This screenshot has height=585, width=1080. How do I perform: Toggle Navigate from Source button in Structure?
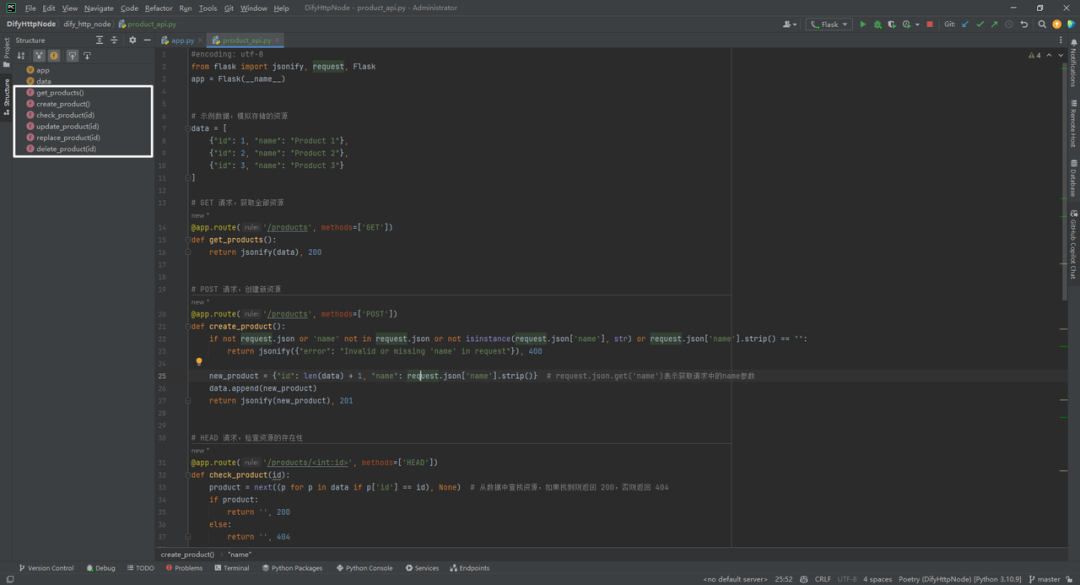(x=87, y=56)
